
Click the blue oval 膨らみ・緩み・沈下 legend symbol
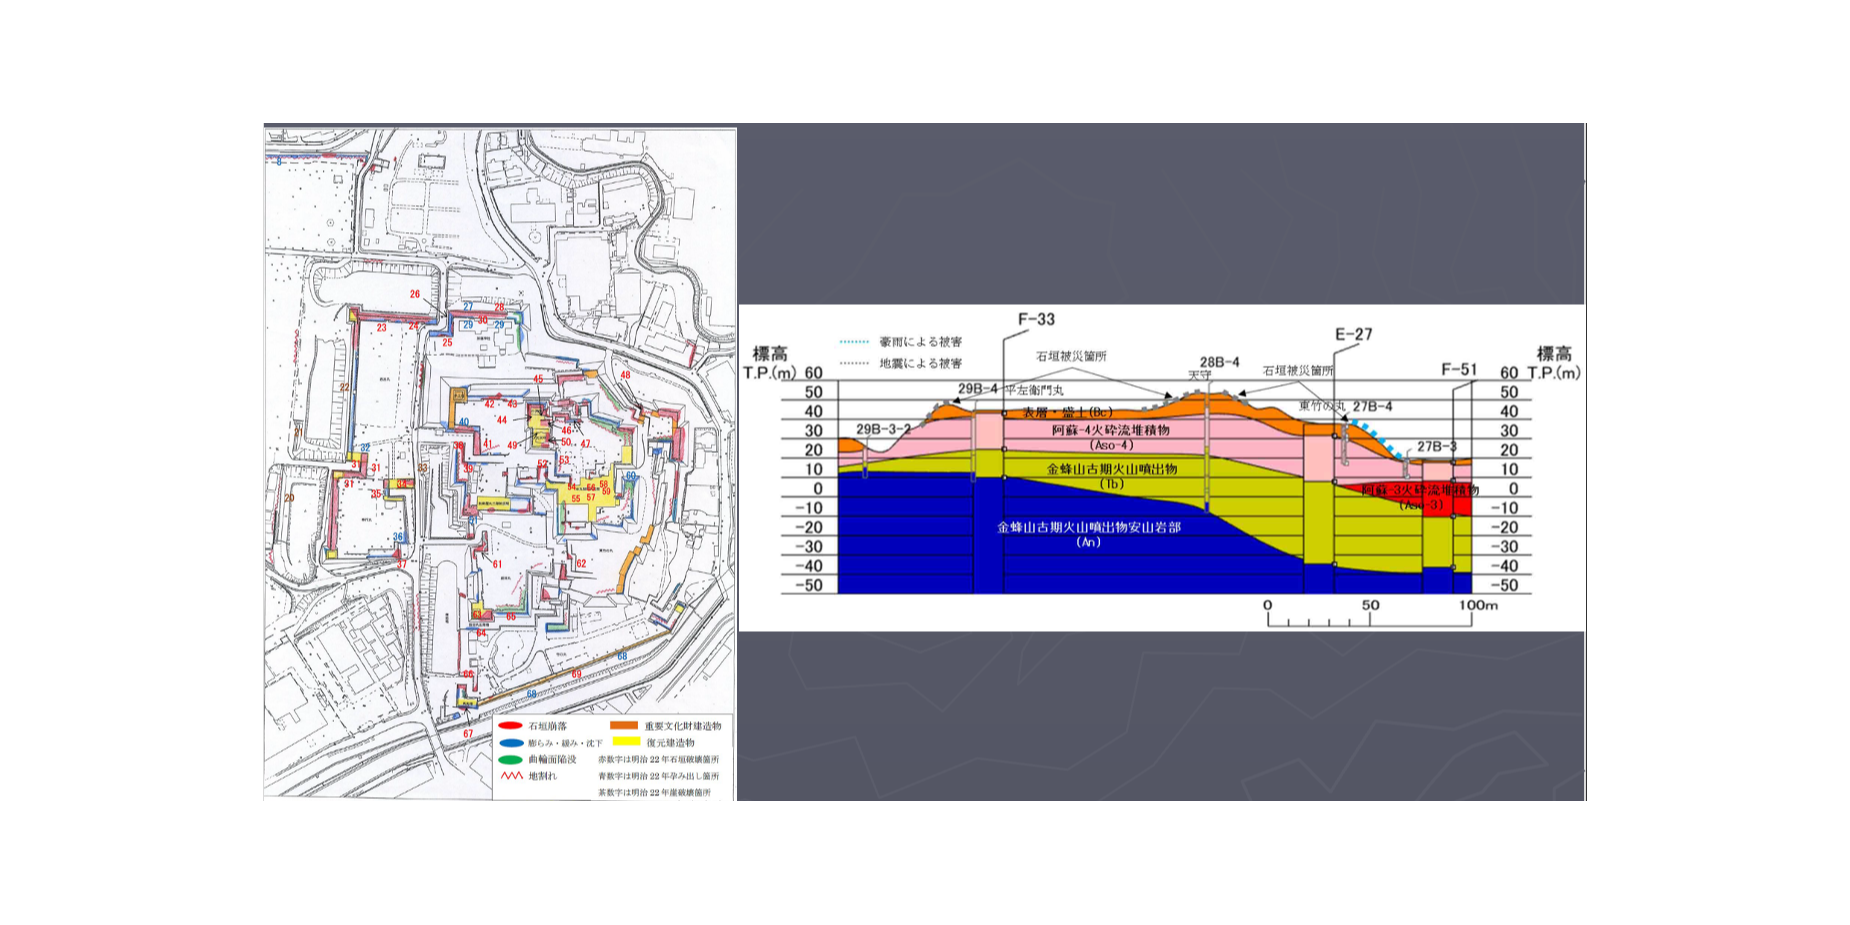click(x=510, y=743)
